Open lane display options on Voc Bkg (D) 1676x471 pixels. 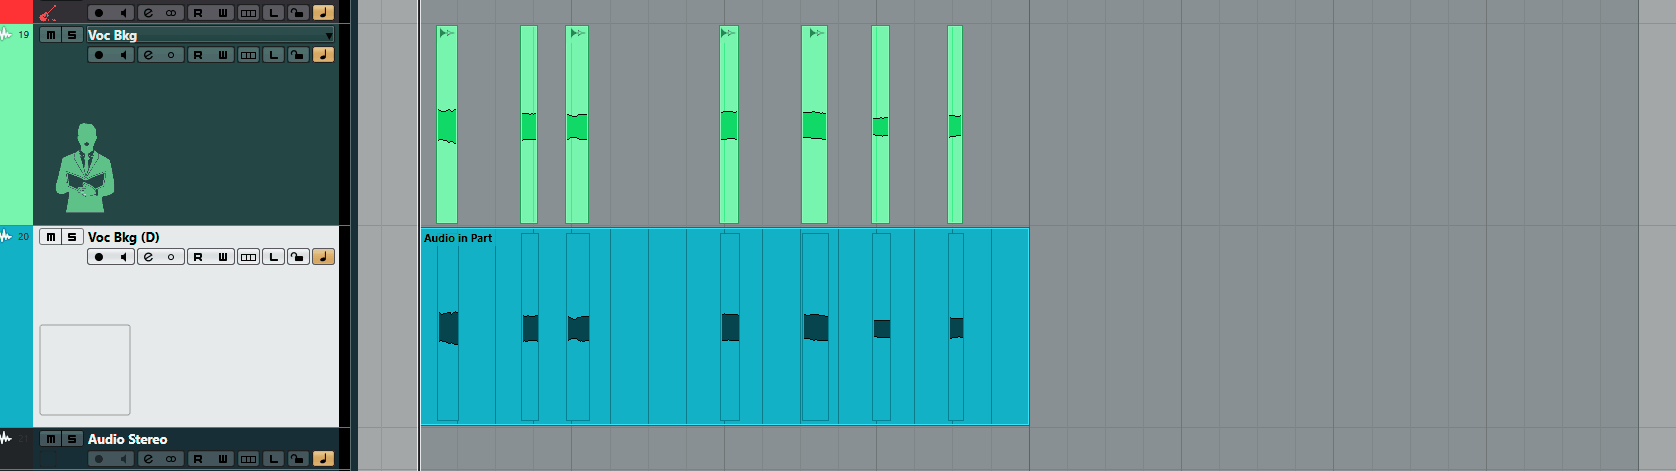click(x=249, y=257)
